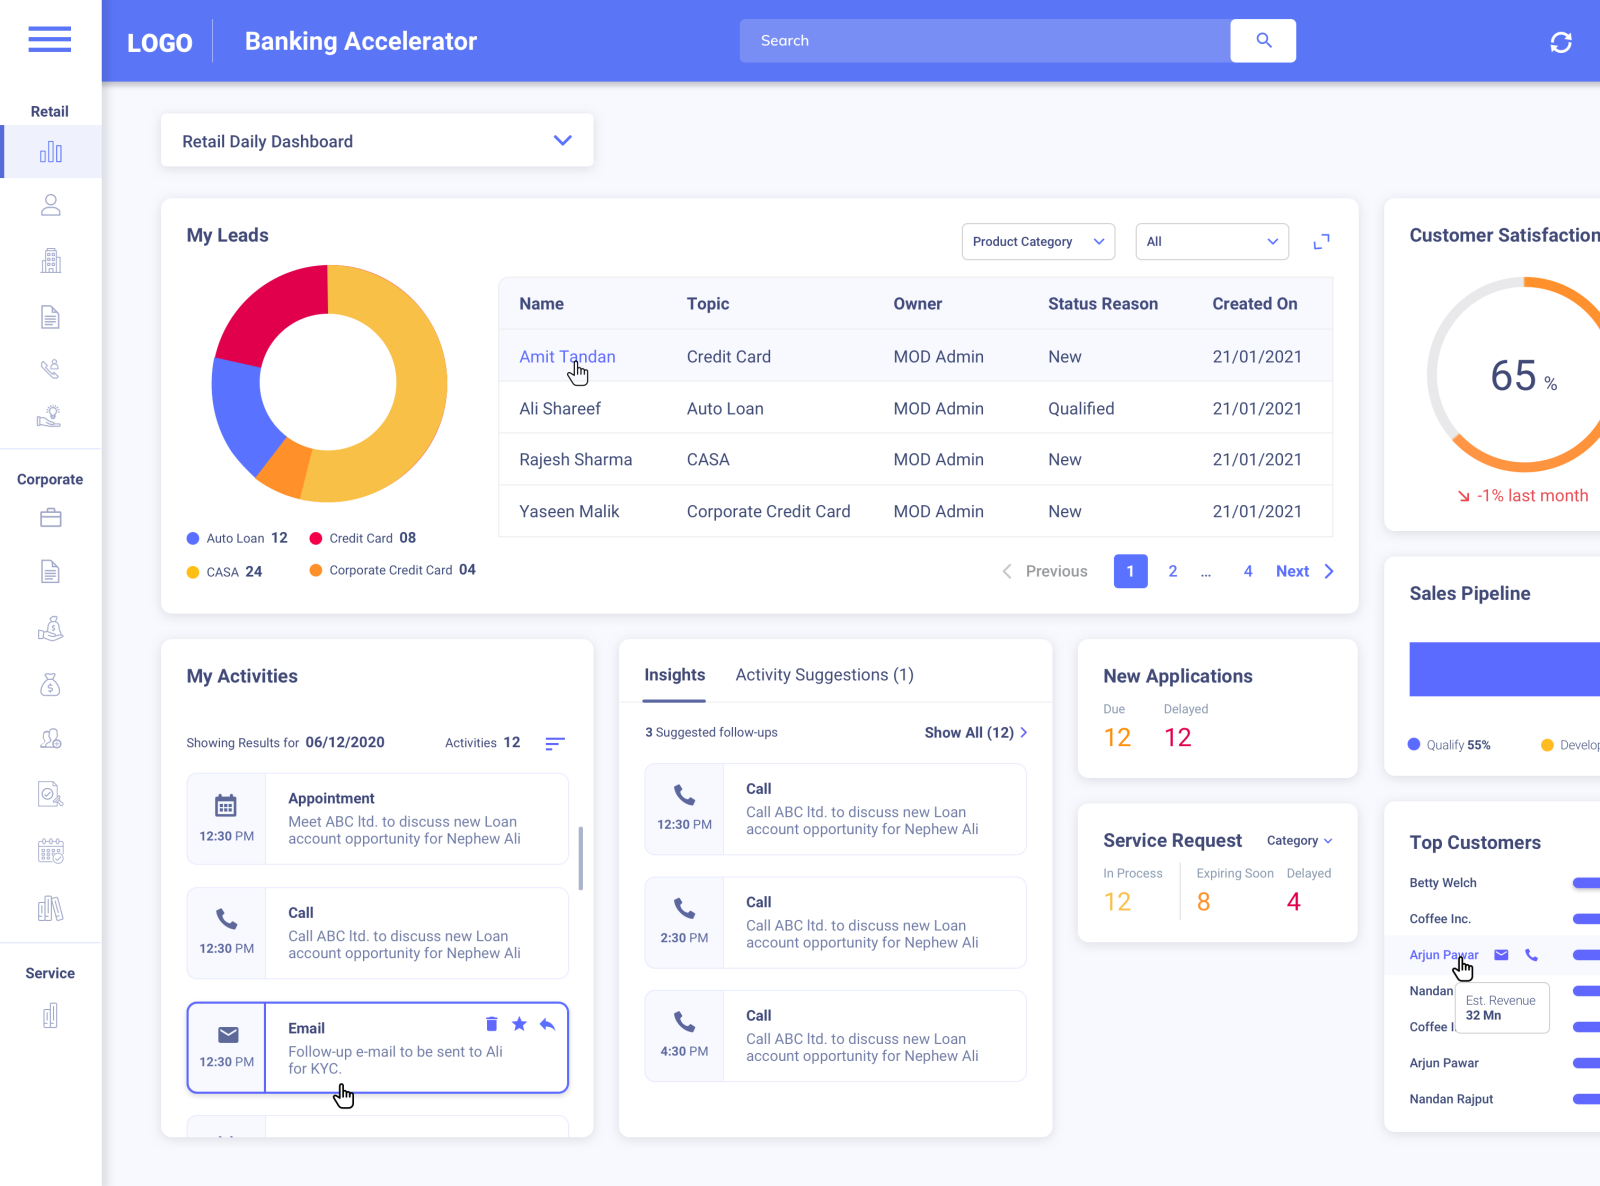Select the Insights tab
1600x1186 pixels.
pyautogui.click(x=674, y=674)
